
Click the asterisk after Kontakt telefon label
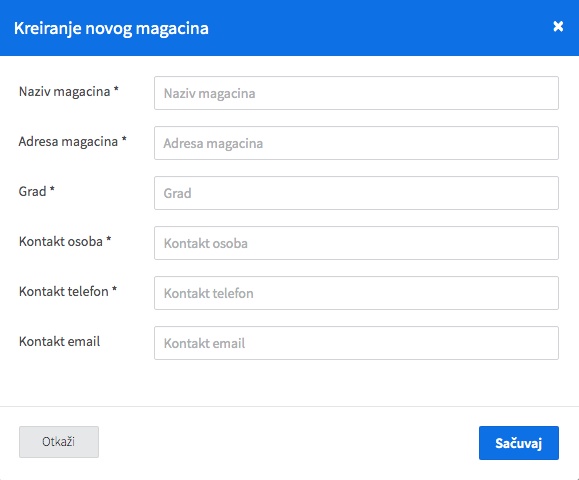coord(114,289)
